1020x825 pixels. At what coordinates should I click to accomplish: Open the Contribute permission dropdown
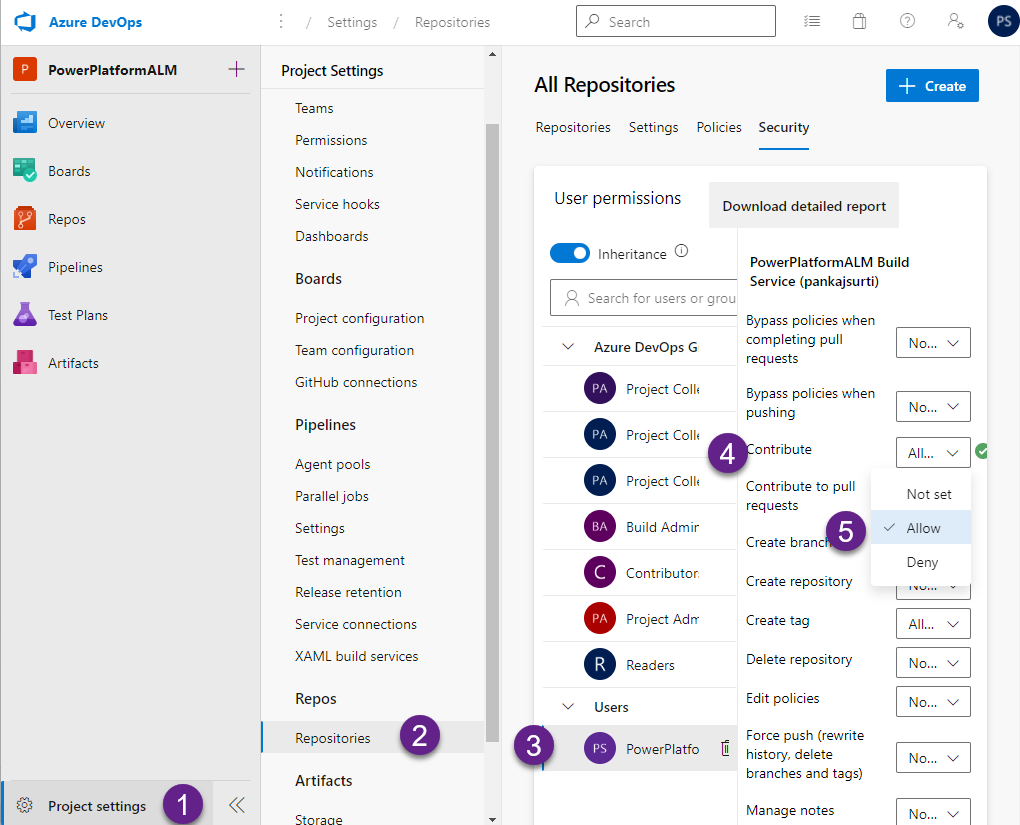point(932,452)
